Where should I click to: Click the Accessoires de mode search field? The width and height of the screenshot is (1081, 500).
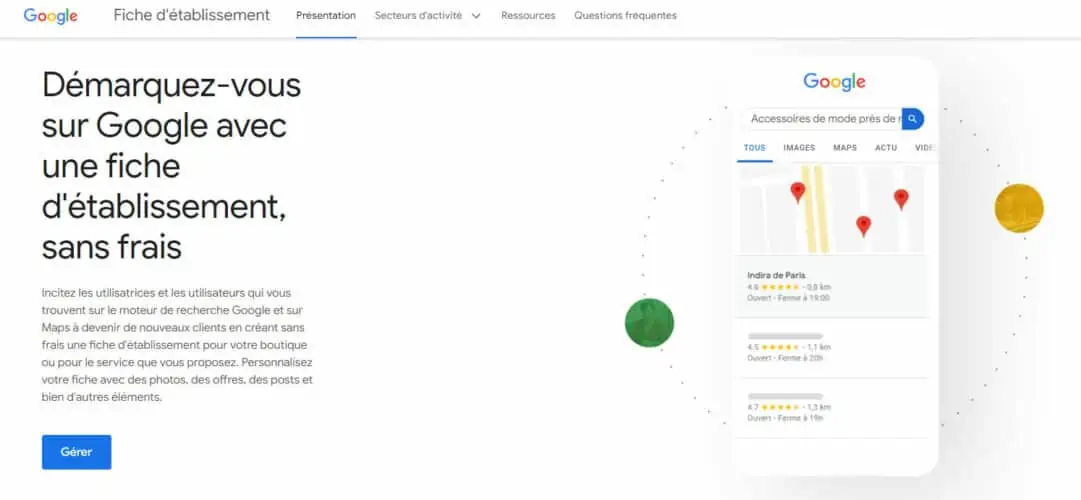[x=823, y=119]
